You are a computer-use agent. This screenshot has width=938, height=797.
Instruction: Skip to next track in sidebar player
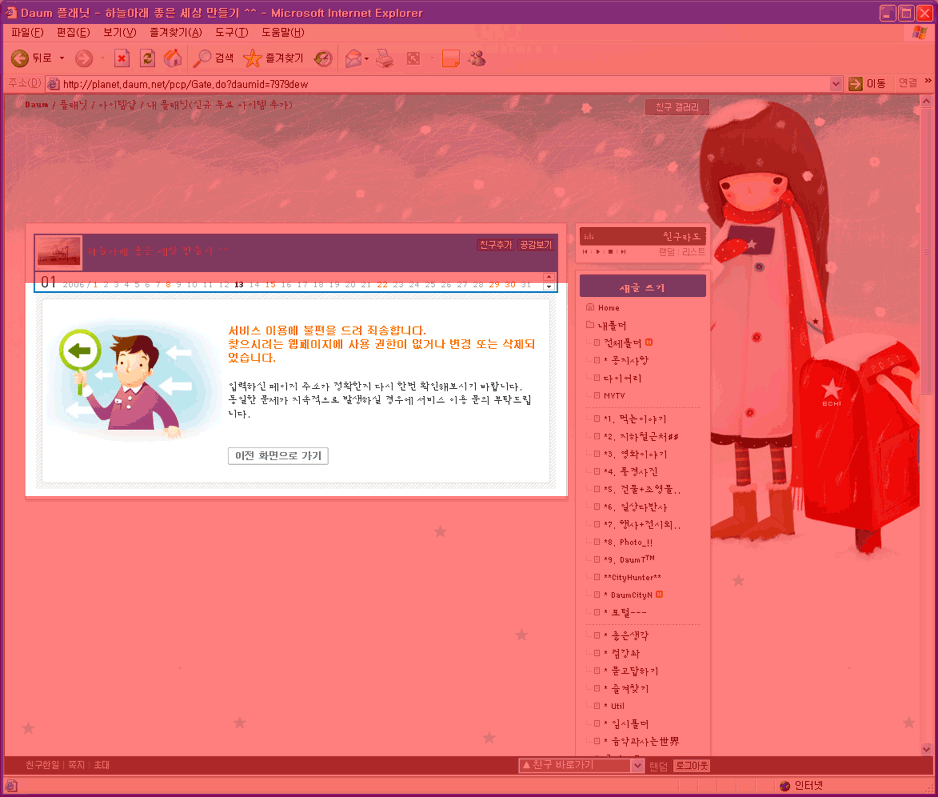coord(623,252)
